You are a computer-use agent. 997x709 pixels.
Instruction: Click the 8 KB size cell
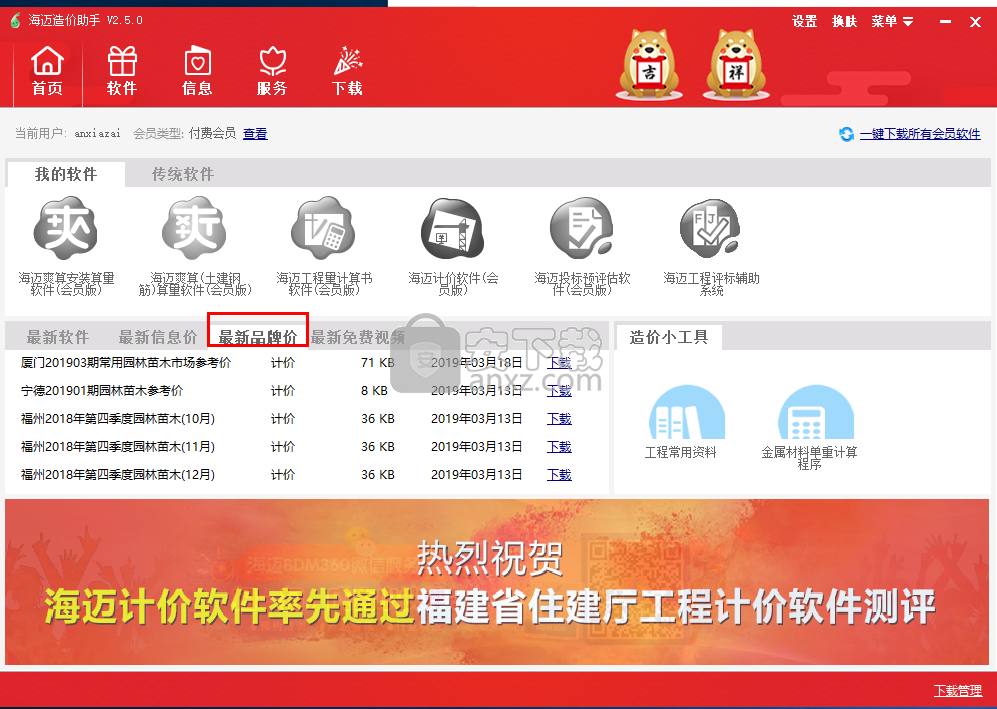pyautogui.click(x=375, y=390)
